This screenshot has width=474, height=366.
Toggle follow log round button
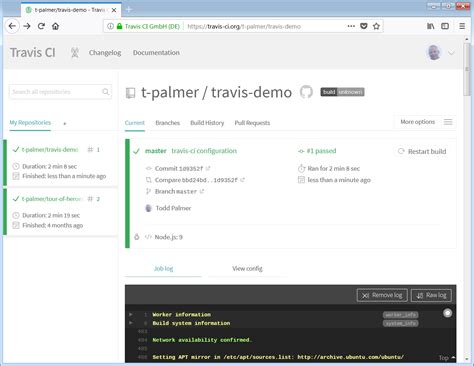(448, 313)
